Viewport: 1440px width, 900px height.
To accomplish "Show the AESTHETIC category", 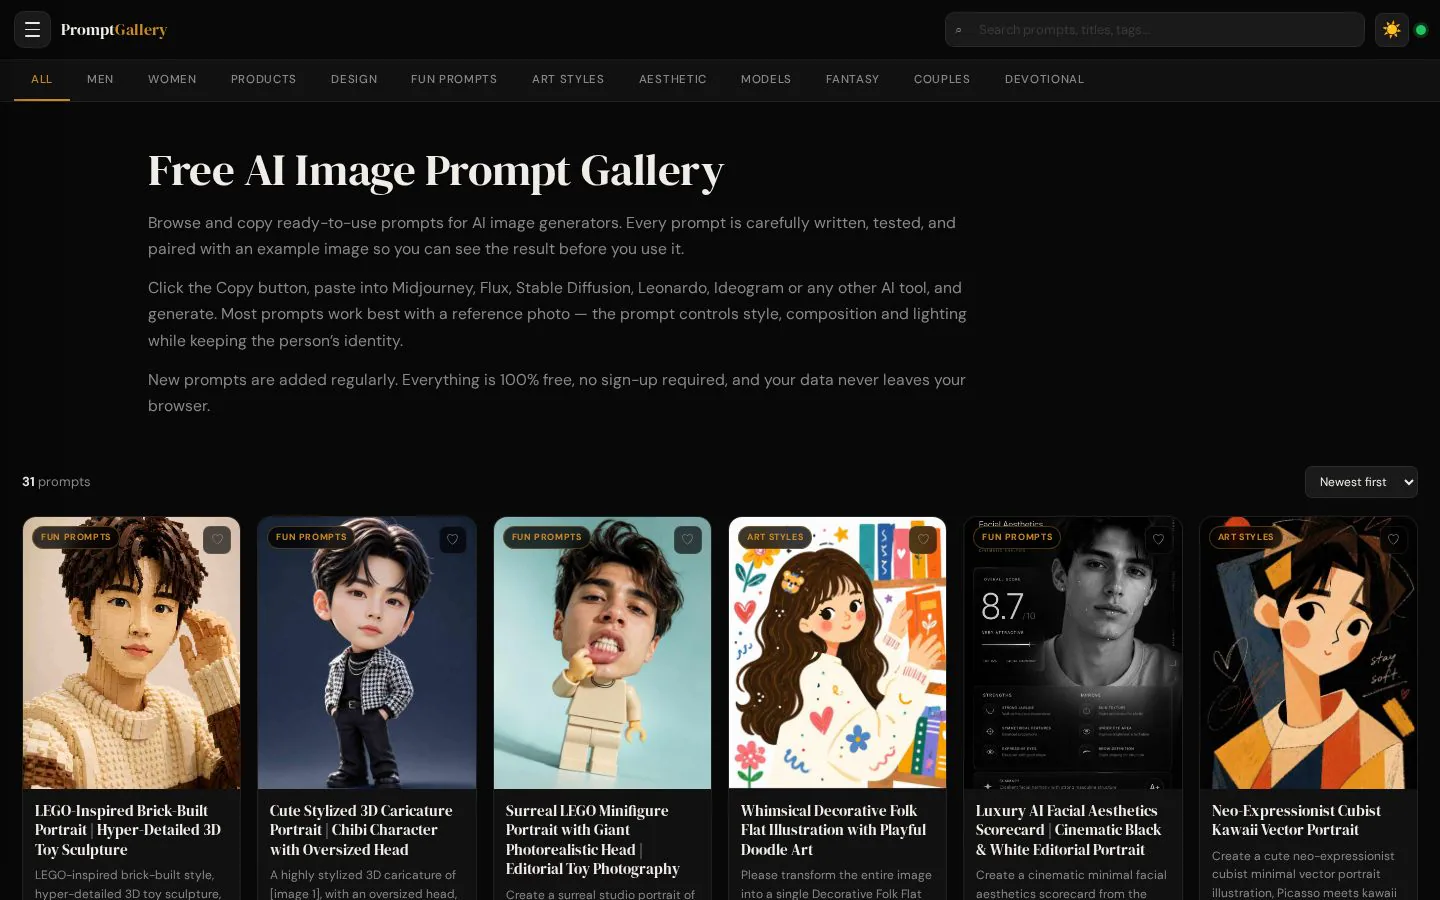I will click(x=673, y=79).
